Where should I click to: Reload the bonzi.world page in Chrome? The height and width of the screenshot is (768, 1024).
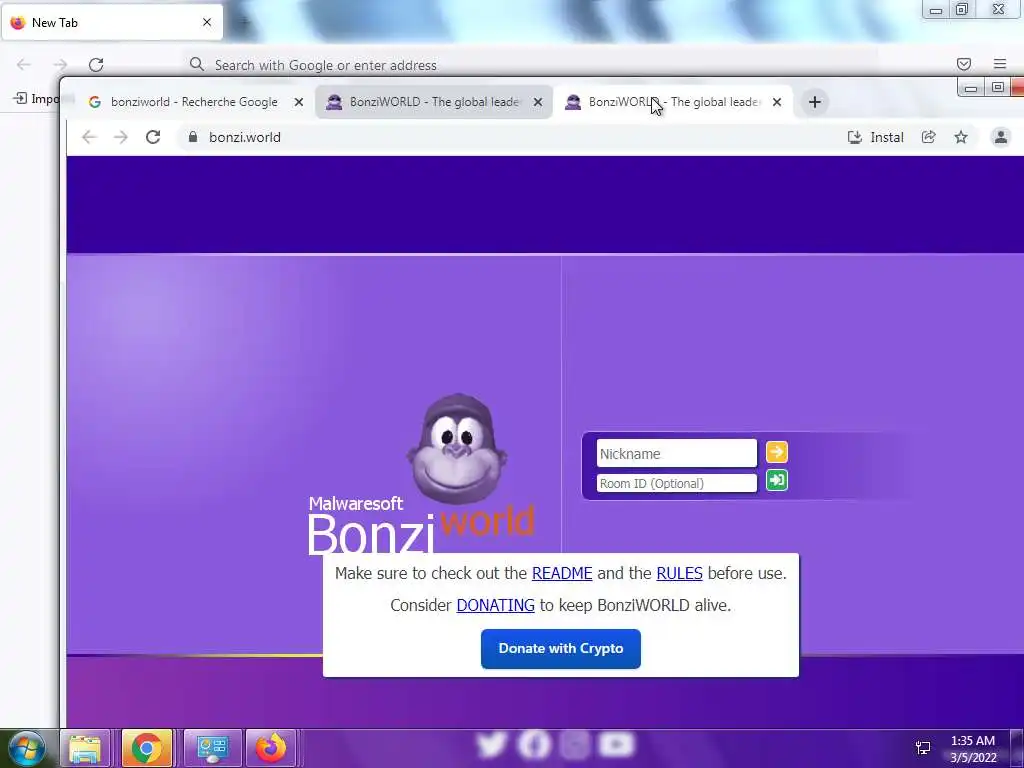[x=153, y=137]
